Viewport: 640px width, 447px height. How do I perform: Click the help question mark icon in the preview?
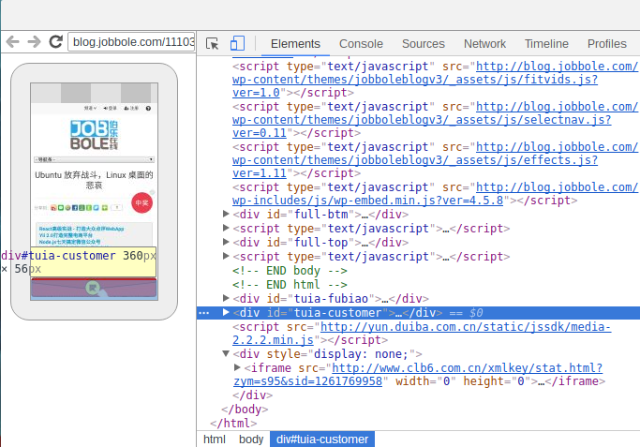pos(148,108)
